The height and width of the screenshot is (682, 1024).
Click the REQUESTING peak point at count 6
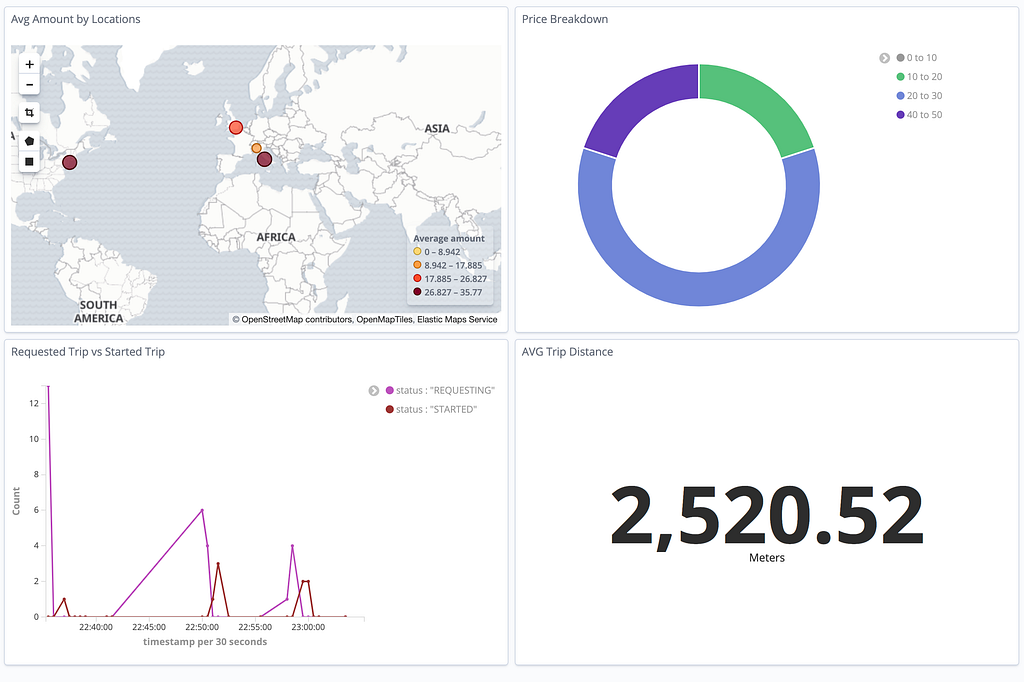click(202, 510)
